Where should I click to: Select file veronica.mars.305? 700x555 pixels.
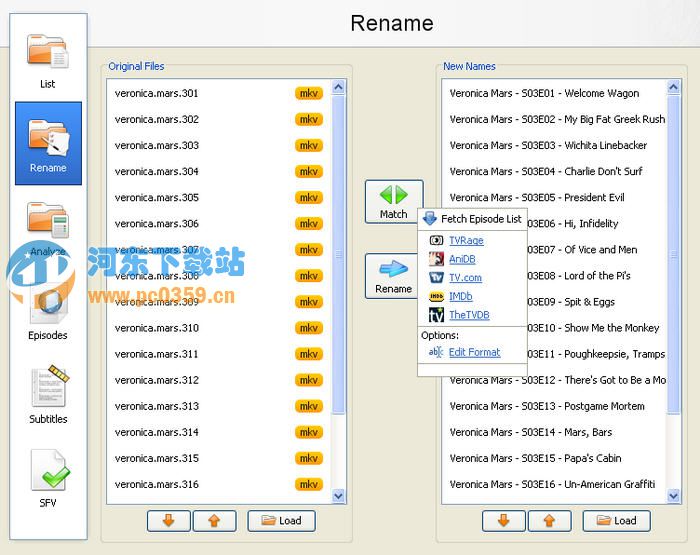[x=219, y=198]
